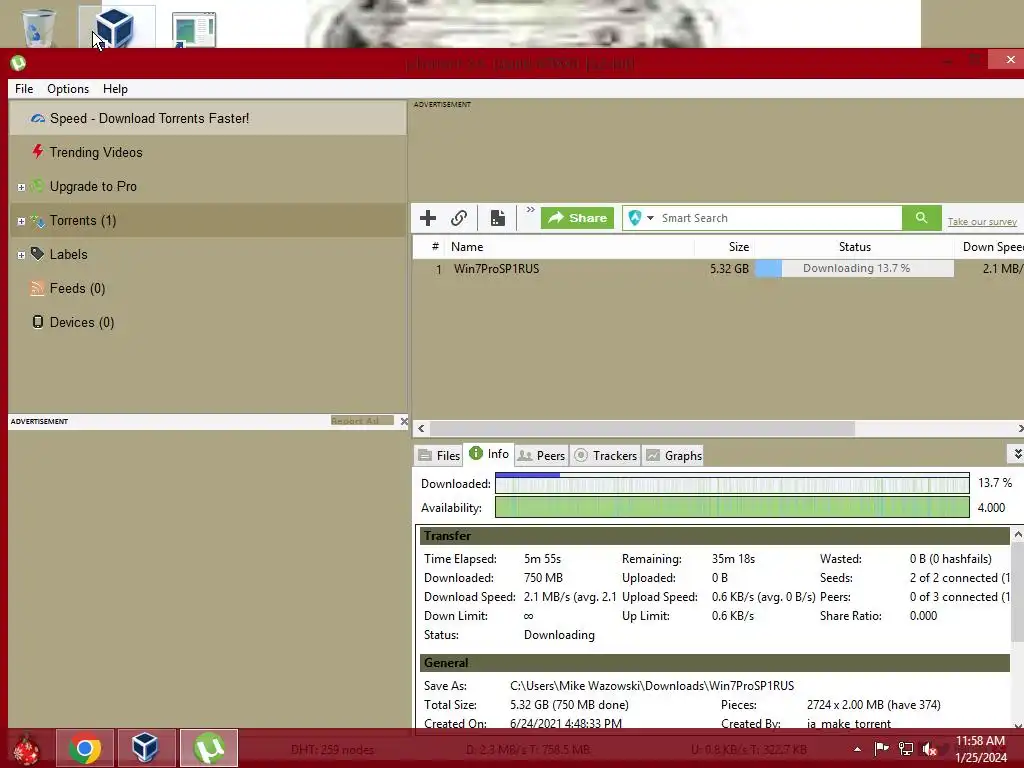
Task: Open the Take our survey link
Action: 982,222
